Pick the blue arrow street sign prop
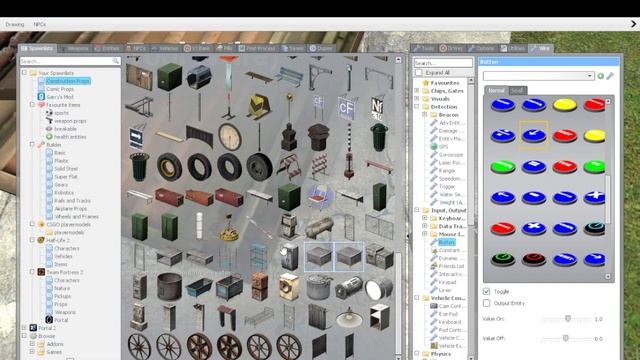The width and height of the screenshot is (640, 360). 137,138
